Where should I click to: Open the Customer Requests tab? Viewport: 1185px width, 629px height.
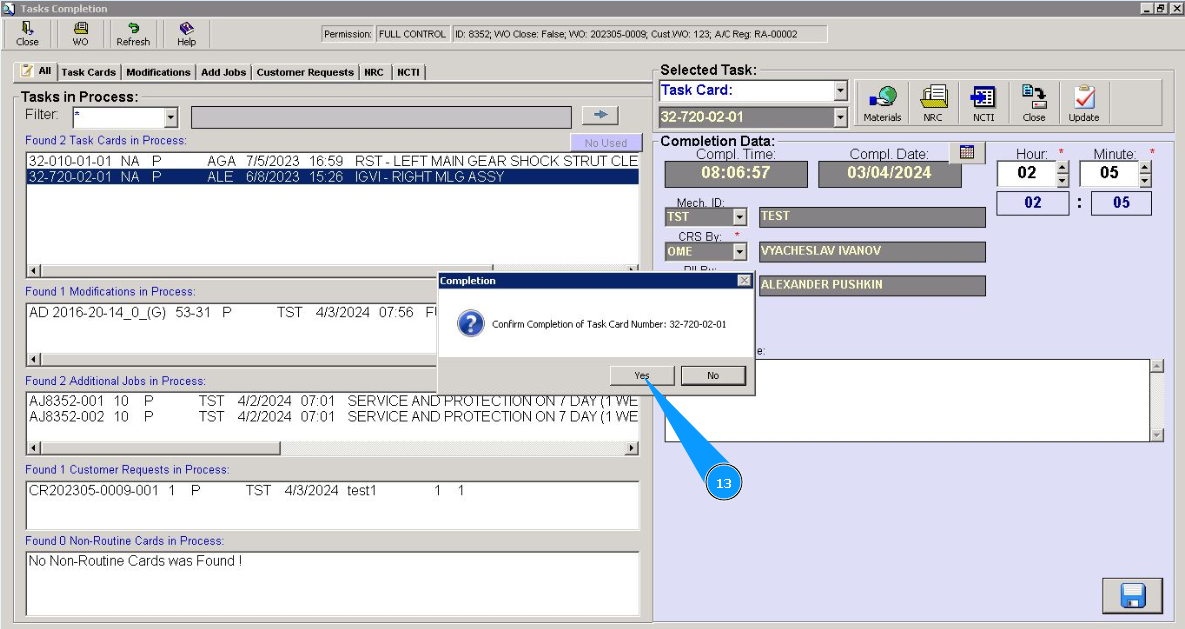click(305, 72)
